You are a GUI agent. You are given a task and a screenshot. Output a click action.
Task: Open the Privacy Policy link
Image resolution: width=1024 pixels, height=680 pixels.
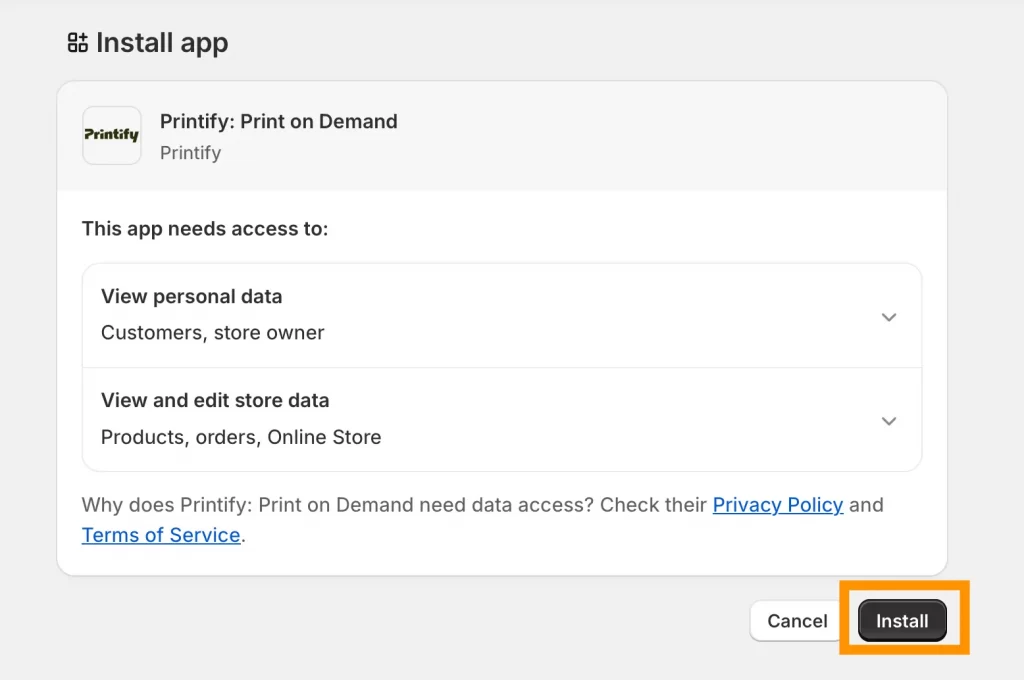click(778, 505)
